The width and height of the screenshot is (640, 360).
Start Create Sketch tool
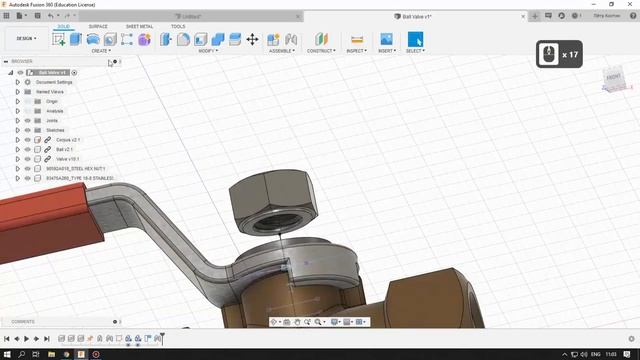pyautogui.click(x=58, y=39)
